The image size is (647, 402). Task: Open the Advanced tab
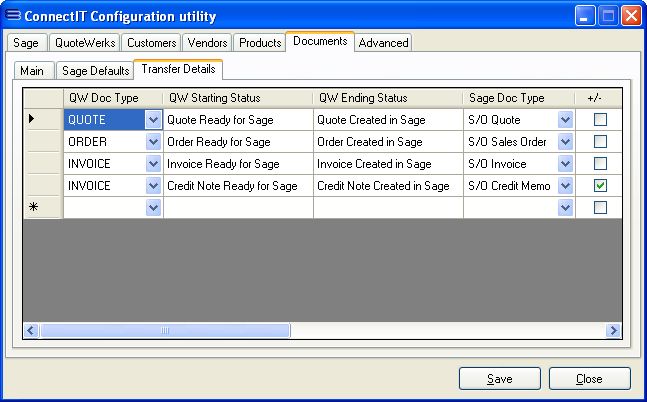pos(383,43)
